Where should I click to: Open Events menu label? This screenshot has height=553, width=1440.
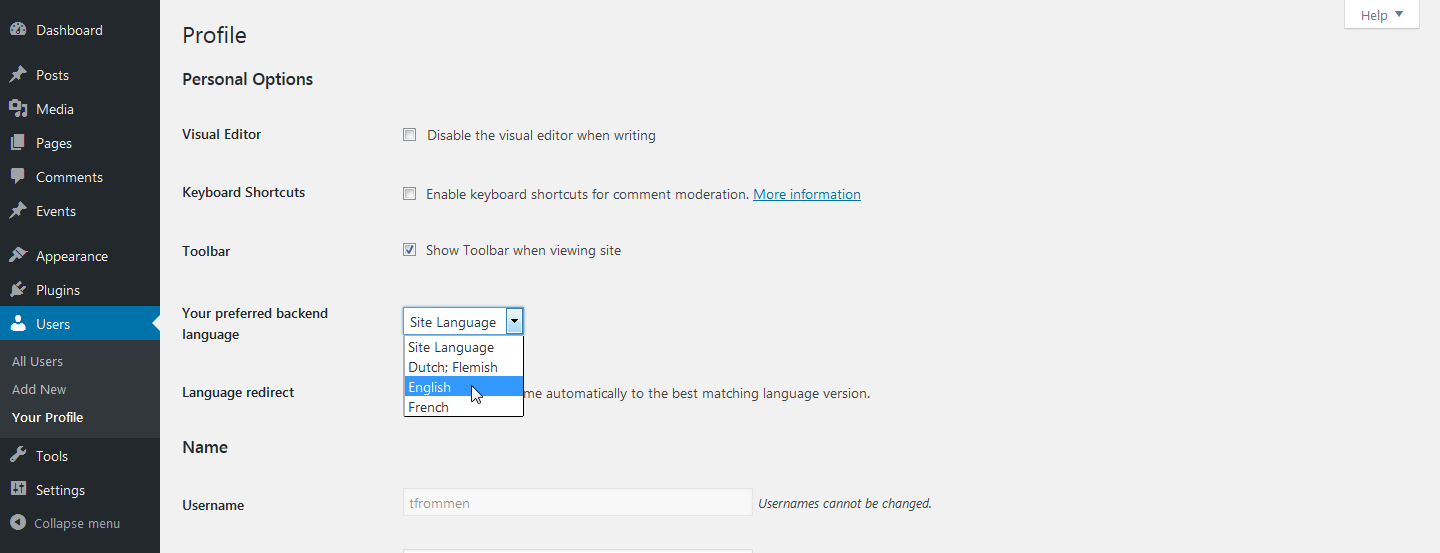pos(56,211)
